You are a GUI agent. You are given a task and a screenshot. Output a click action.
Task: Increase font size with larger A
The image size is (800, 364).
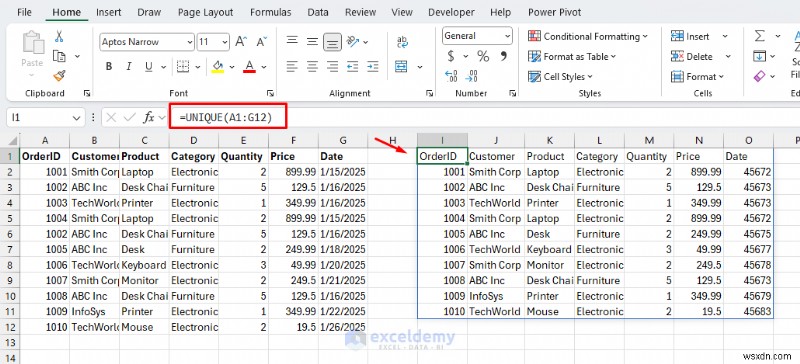click(241, 42)
